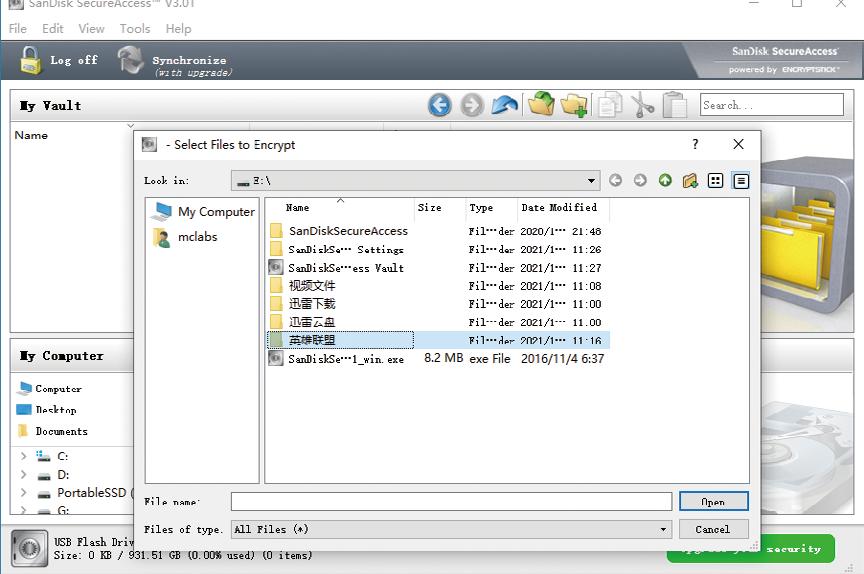Open the Files of type dropdown
Screen dimensions: 864x574
point(663,529)
